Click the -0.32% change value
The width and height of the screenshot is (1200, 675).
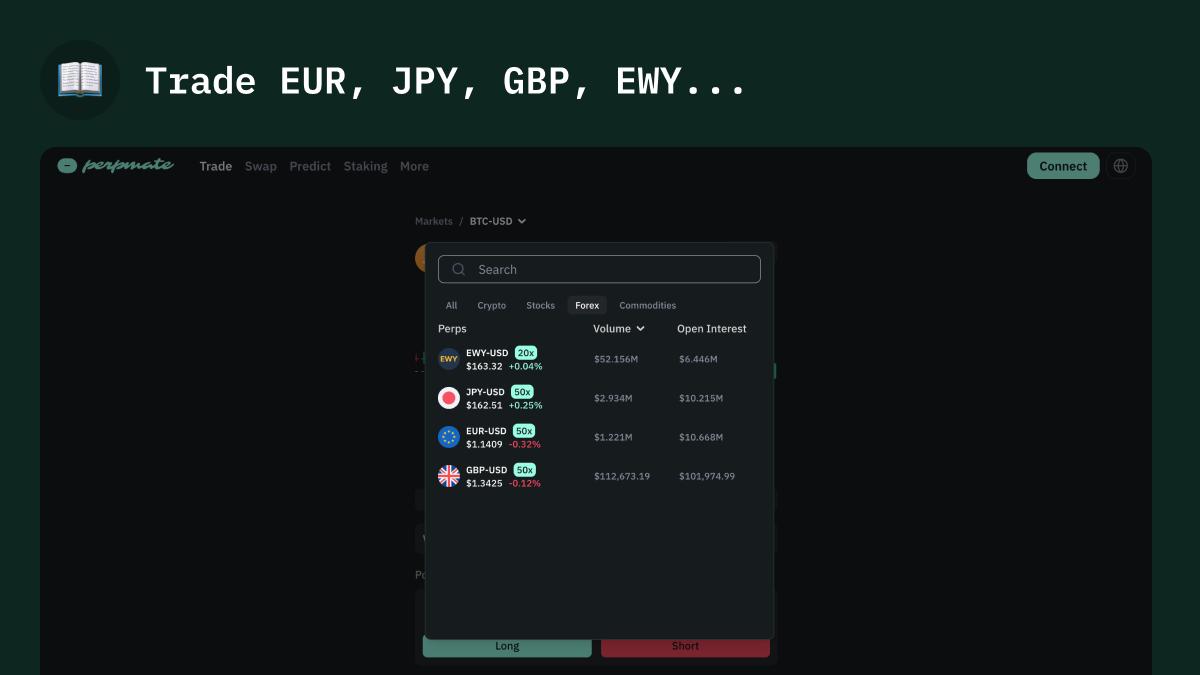[524, 444]
